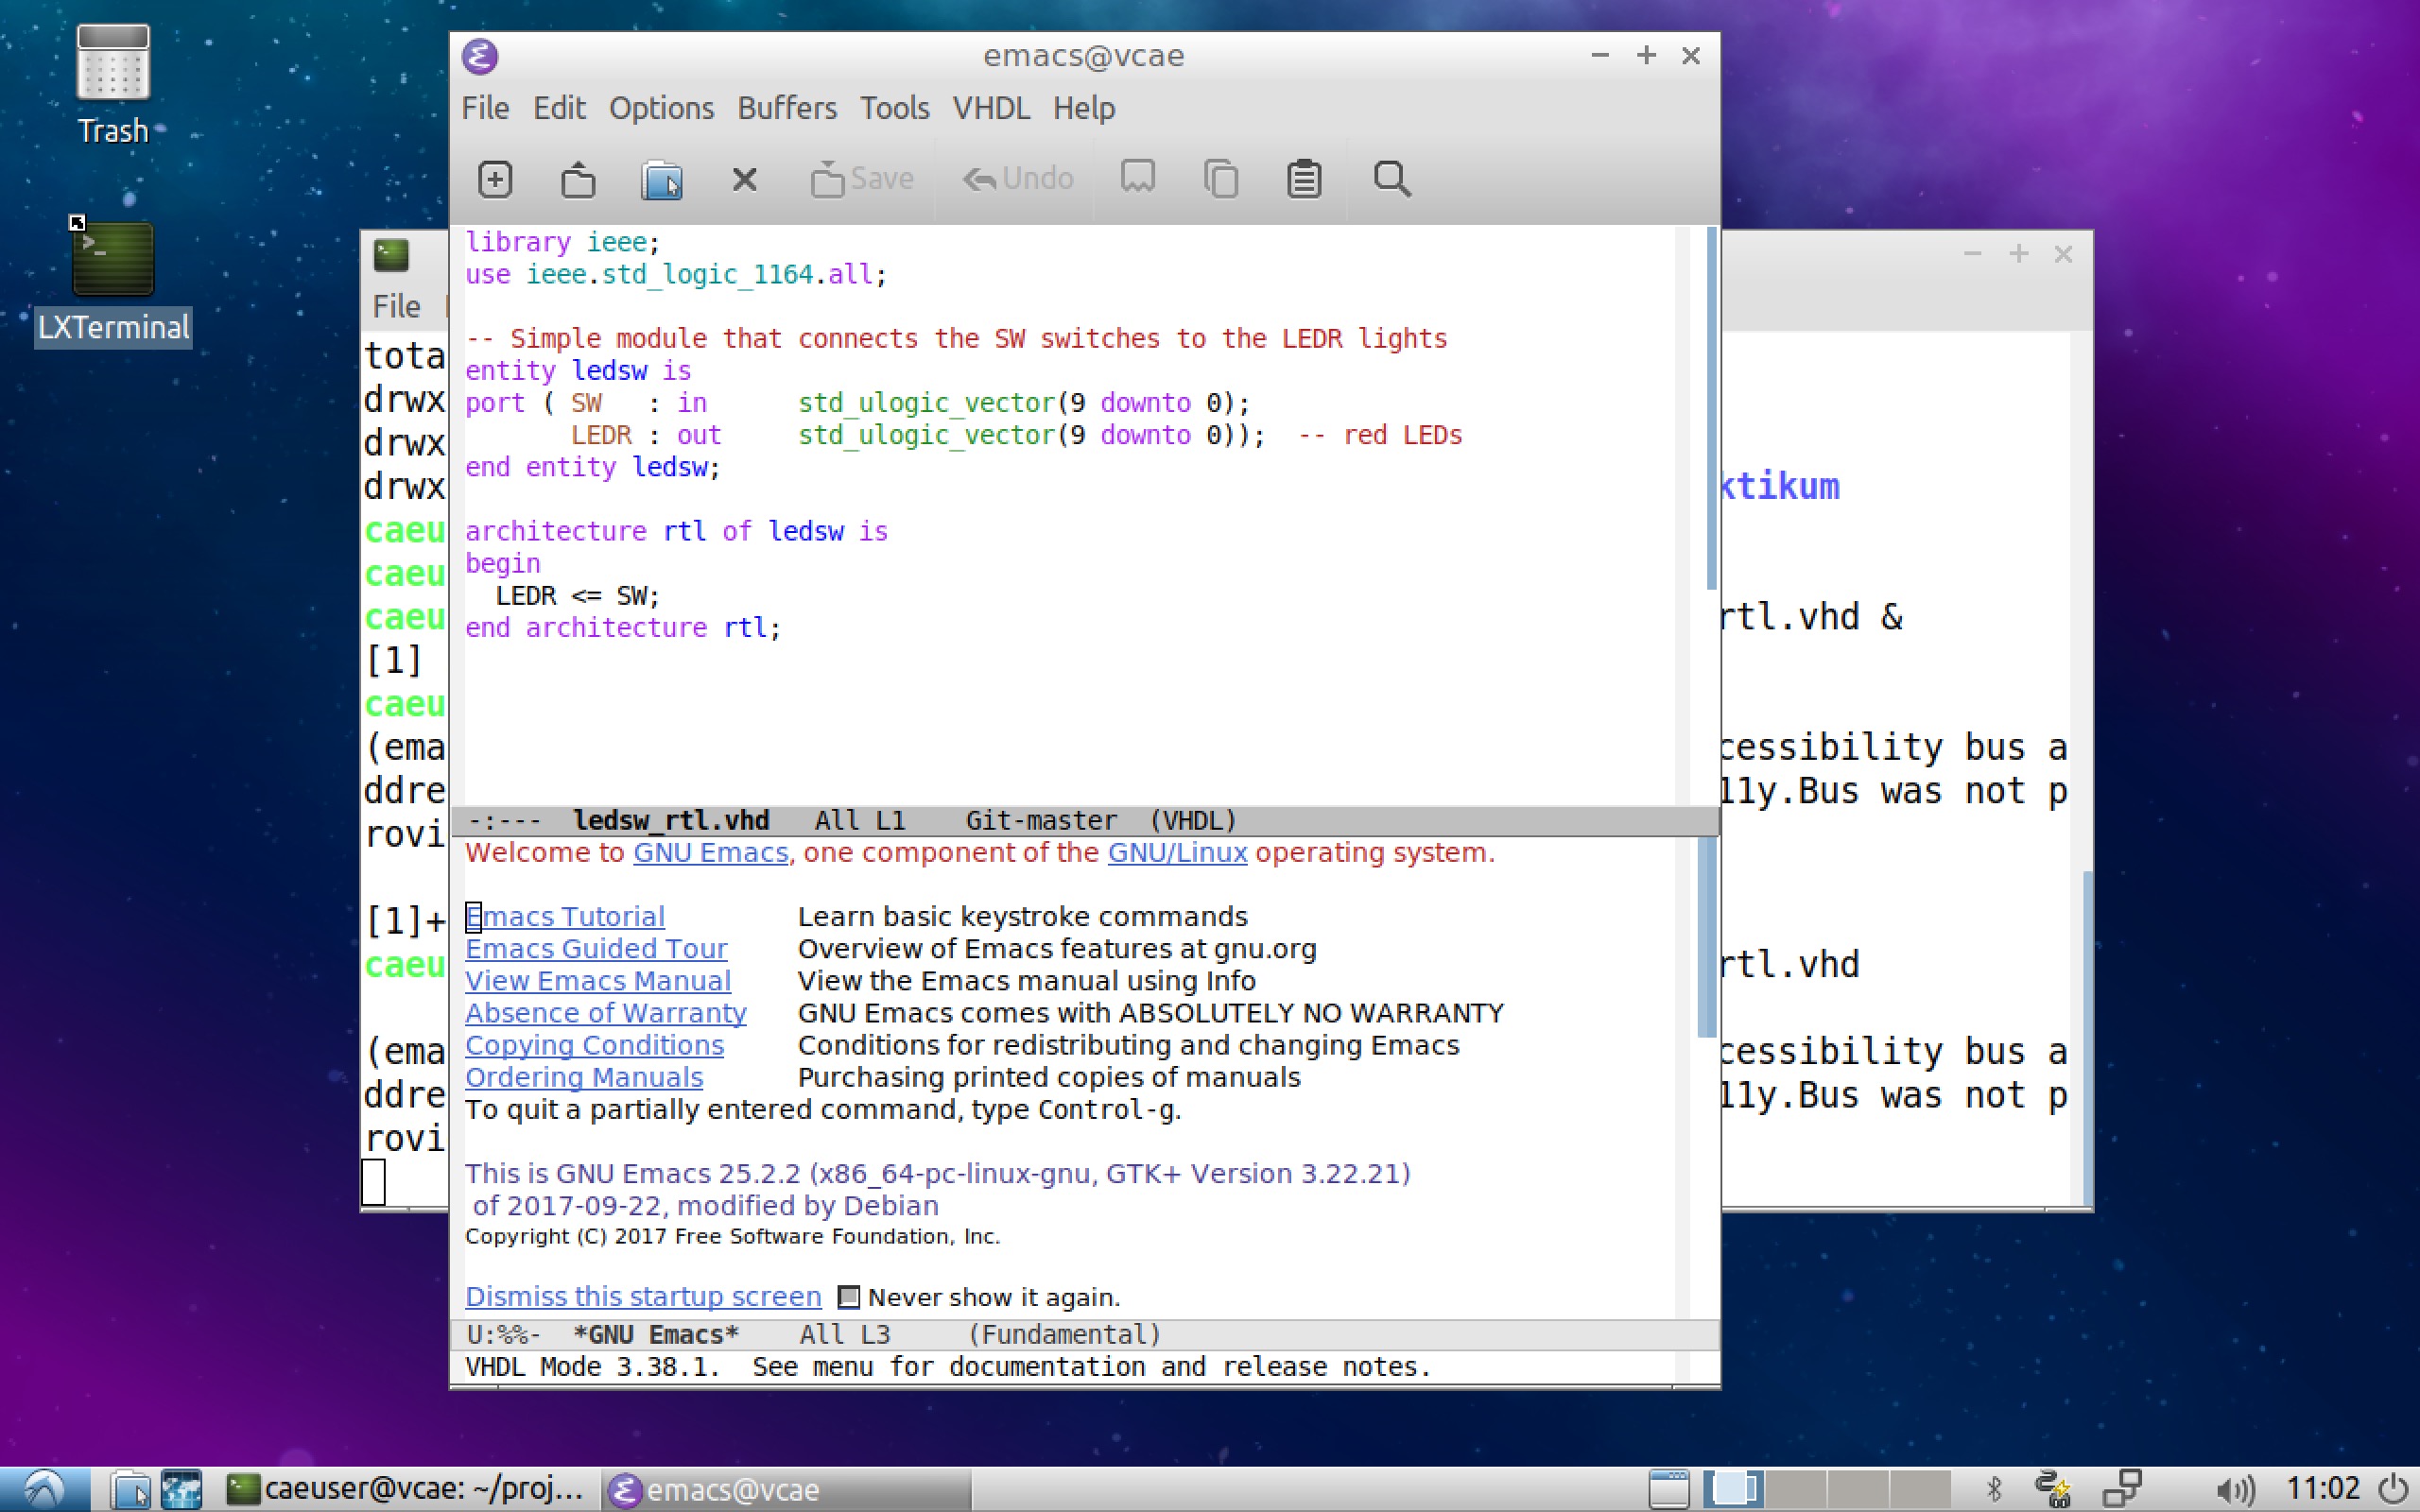Switch to caeuser@vcae terminal taskbar button
Screen dimensions: 2420x1512
coord(405,1490)
